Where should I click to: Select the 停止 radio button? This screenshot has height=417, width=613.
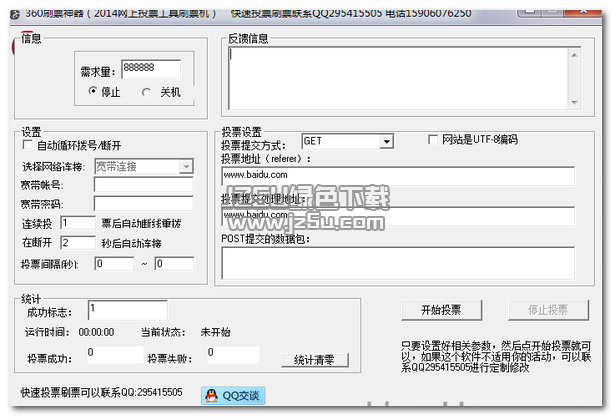[93, 91]
